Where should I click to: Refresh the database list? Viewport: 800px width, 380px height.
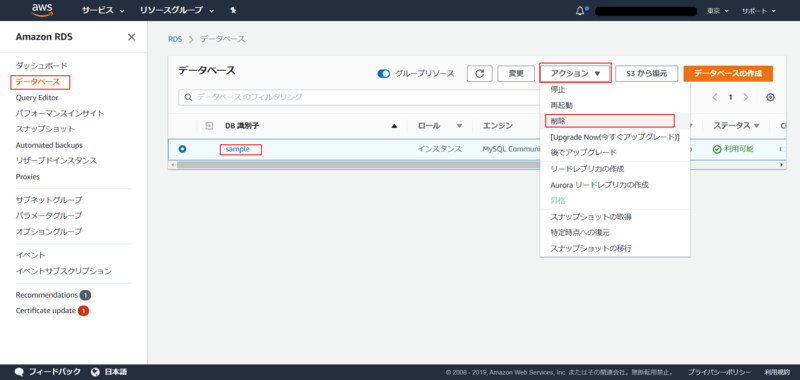[480, 73]
